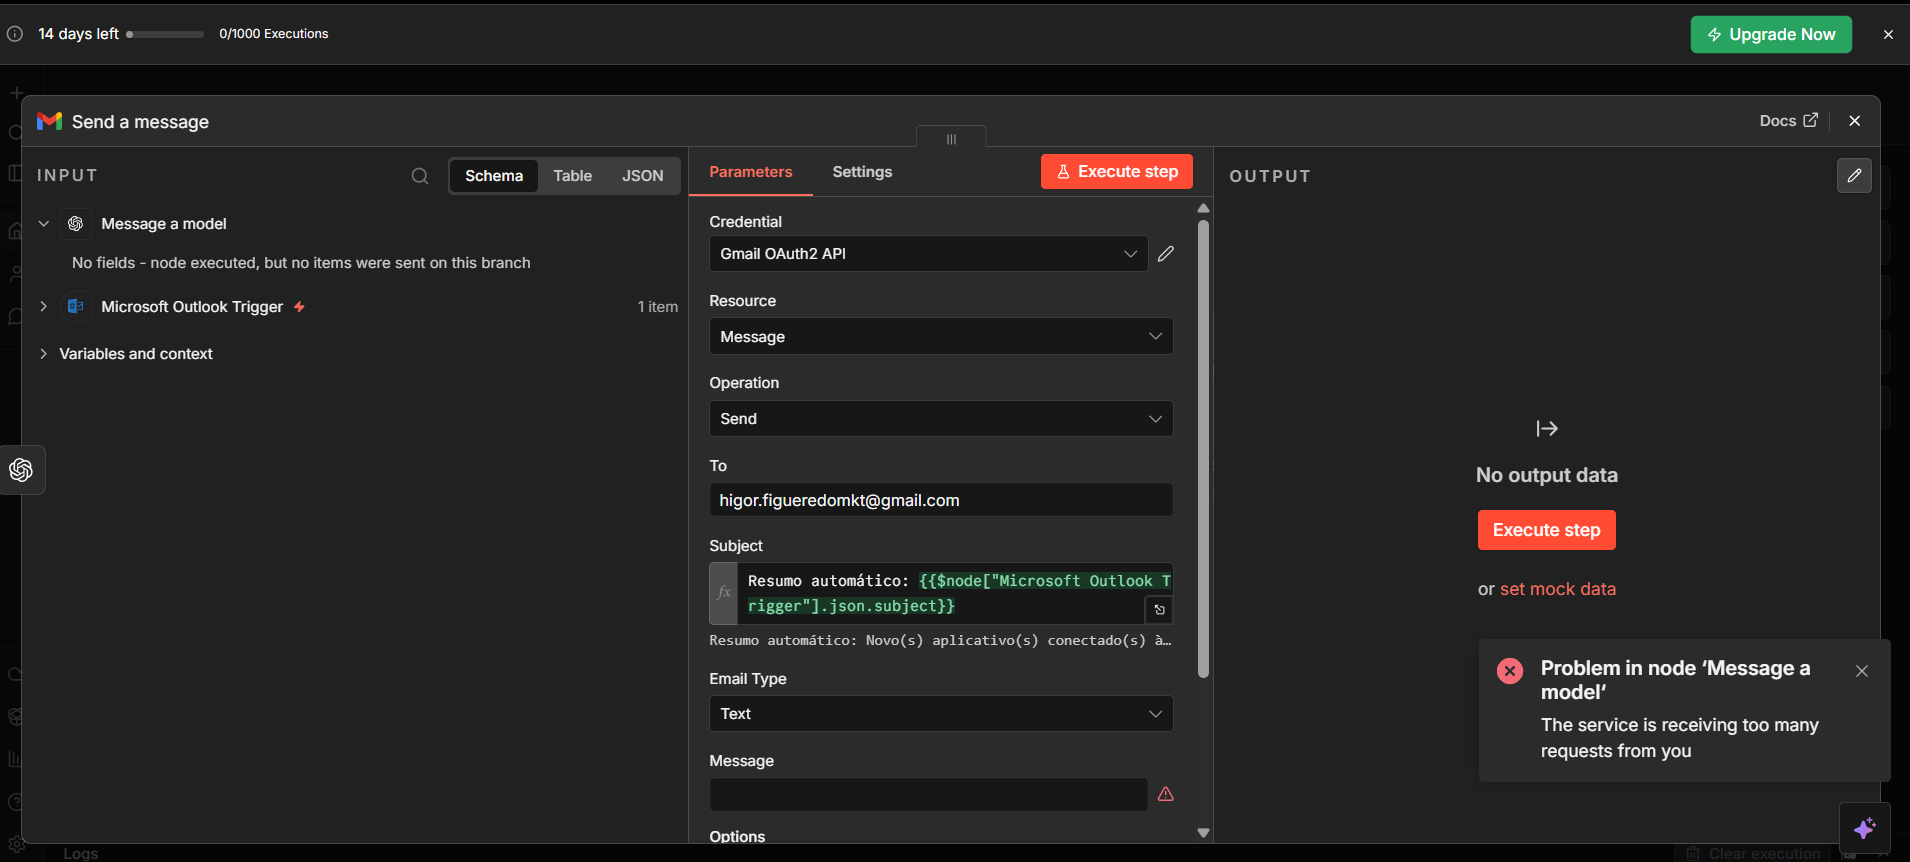Dismiss the 'Problem in node' error notification
The image size is (1910, 862).
[1862, 671]
